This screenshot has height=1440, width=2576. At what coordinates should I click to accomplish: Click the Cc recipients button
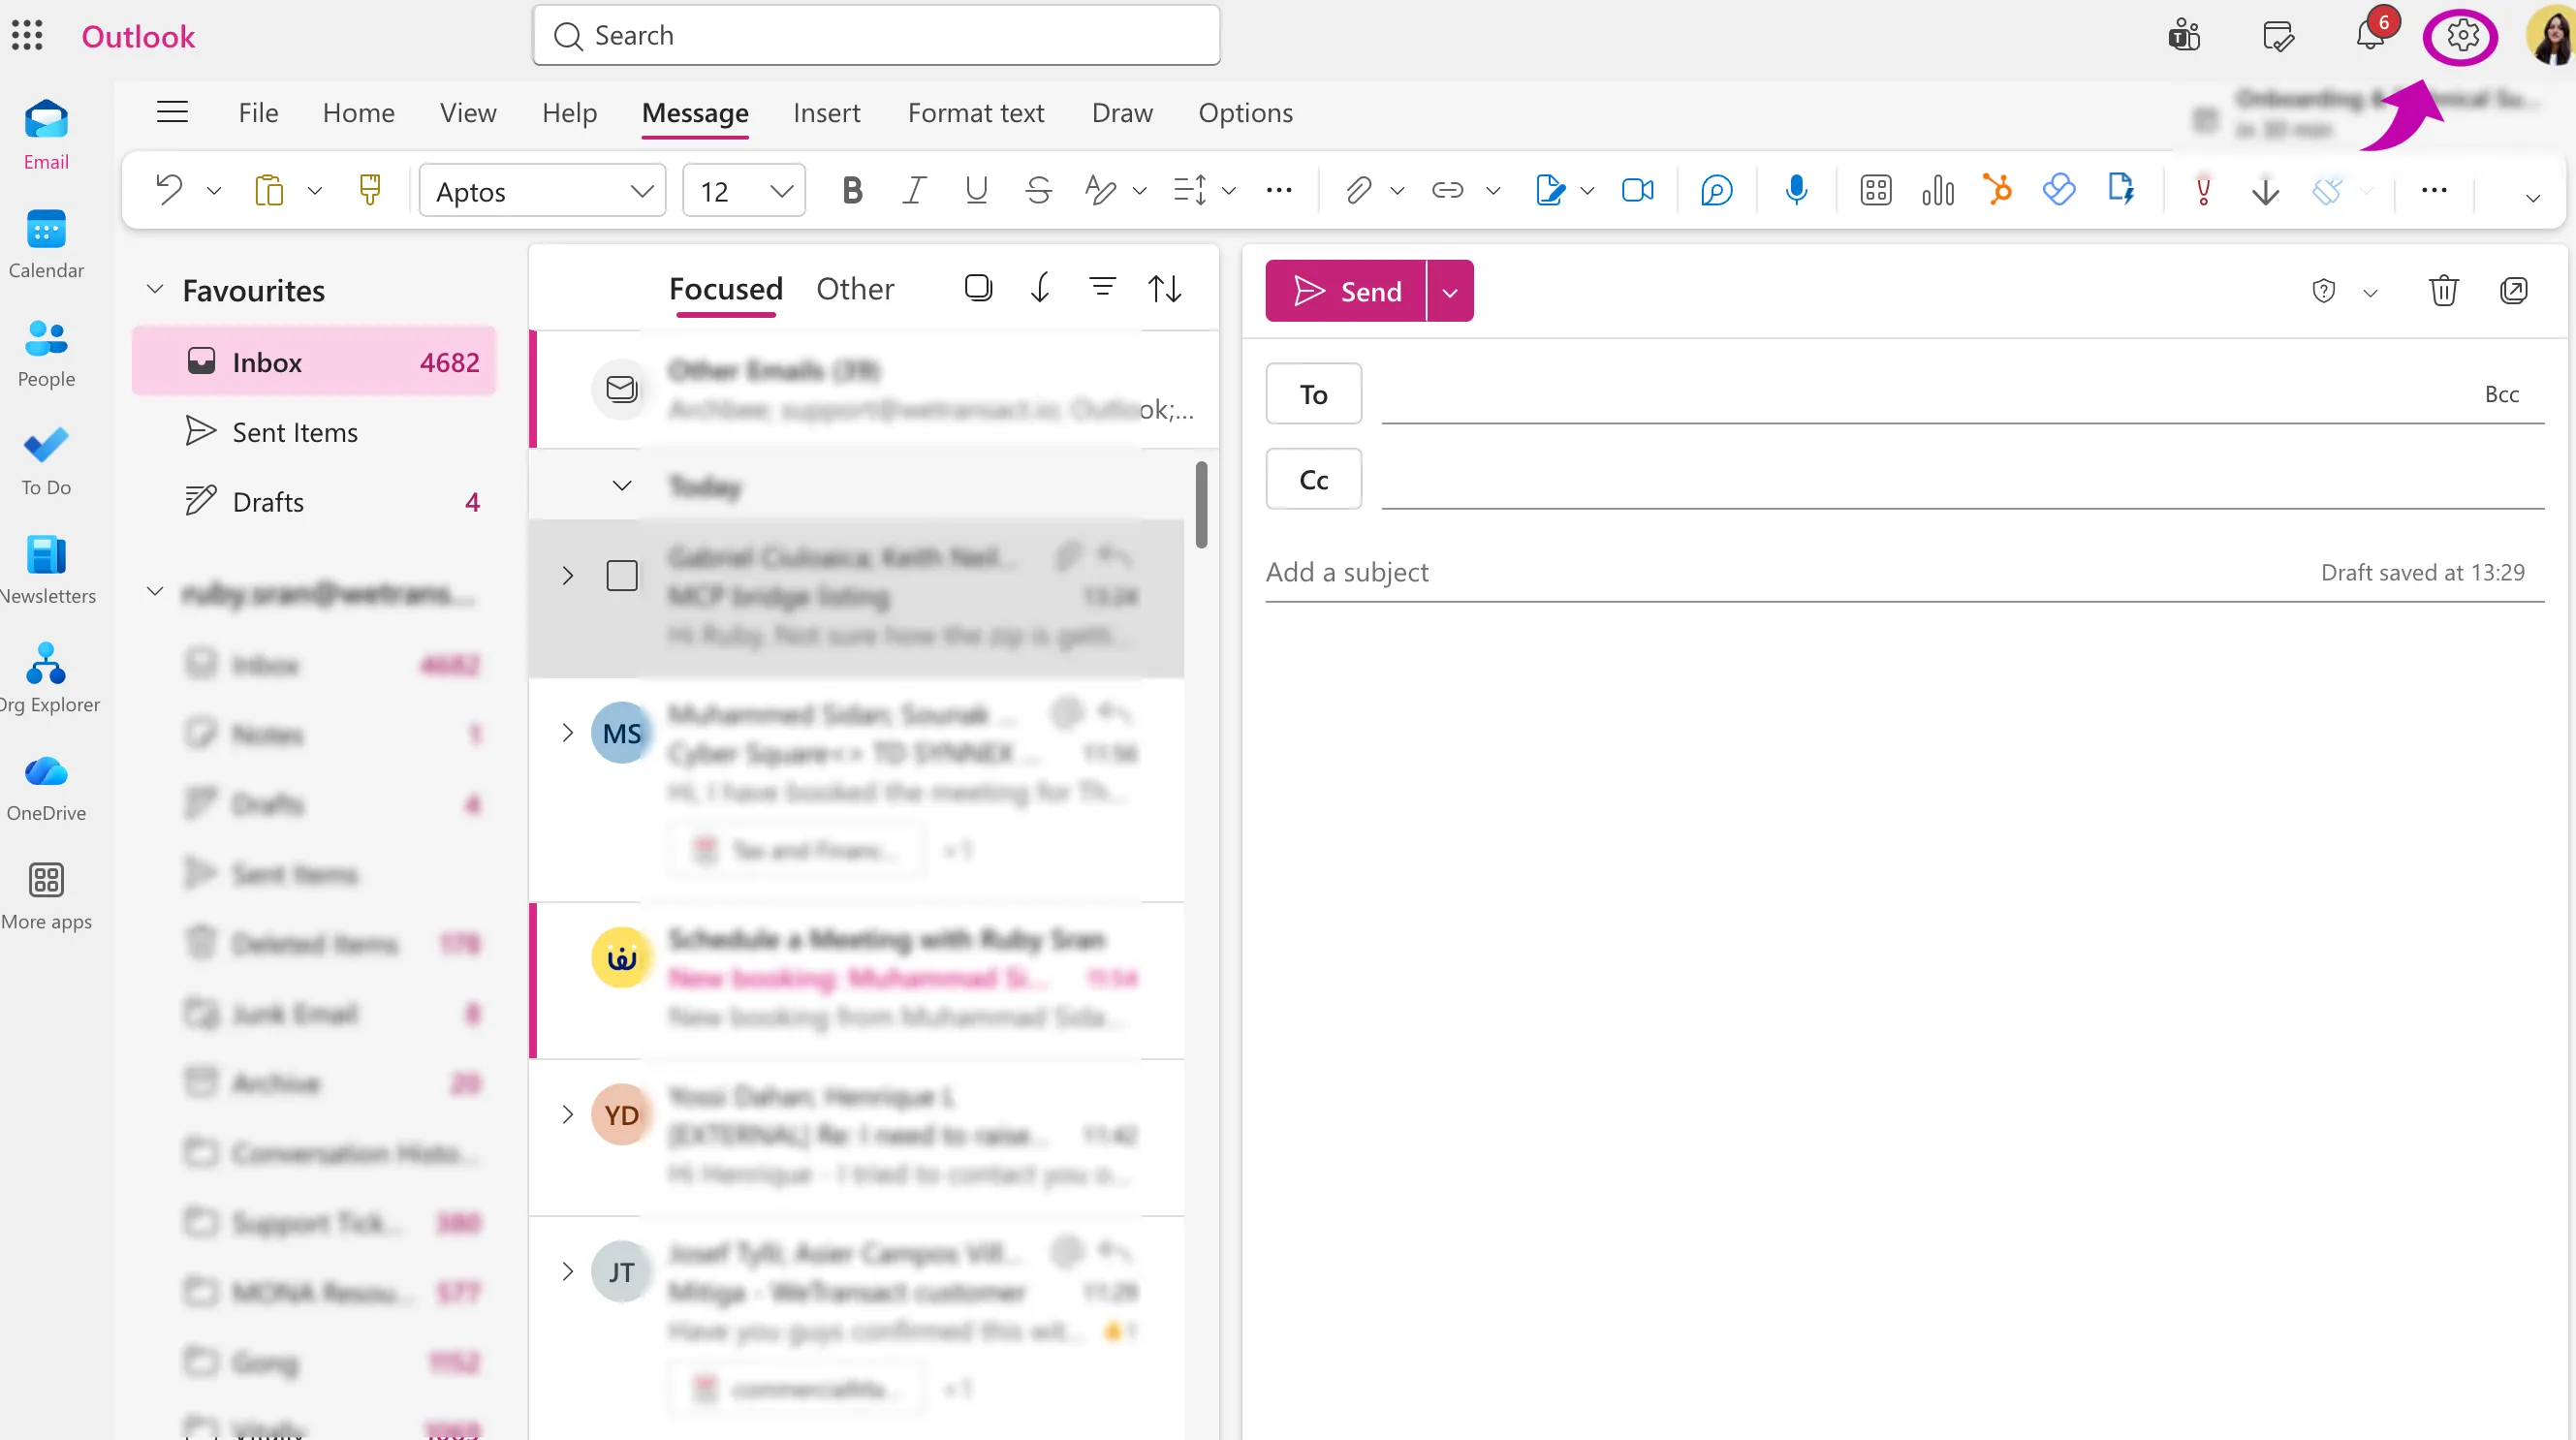click(x=1313, y=479)
